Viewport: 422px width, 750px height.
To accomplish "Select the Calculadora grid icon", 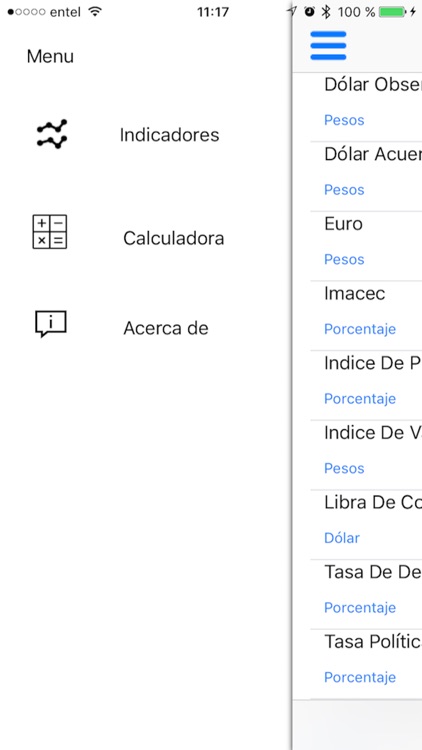I will pyautogui.click(x=50, y=232).
